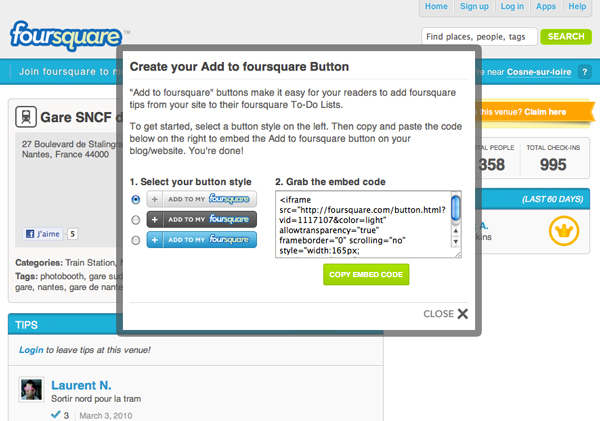Click the blue checkmark on Laurent's tip
This screenshot has width=600, height=421.
(x=55, y=414)
